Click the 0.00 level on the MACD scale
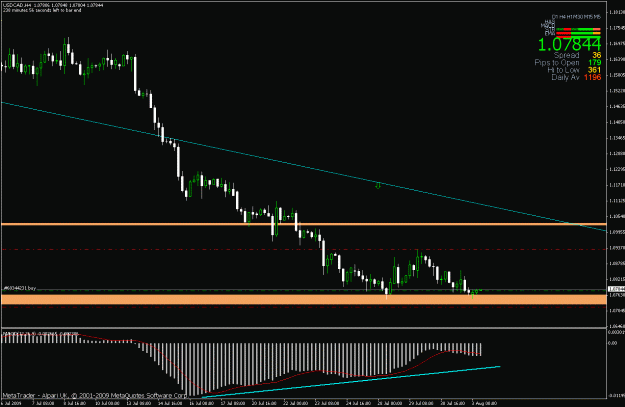 coord(613,343)
